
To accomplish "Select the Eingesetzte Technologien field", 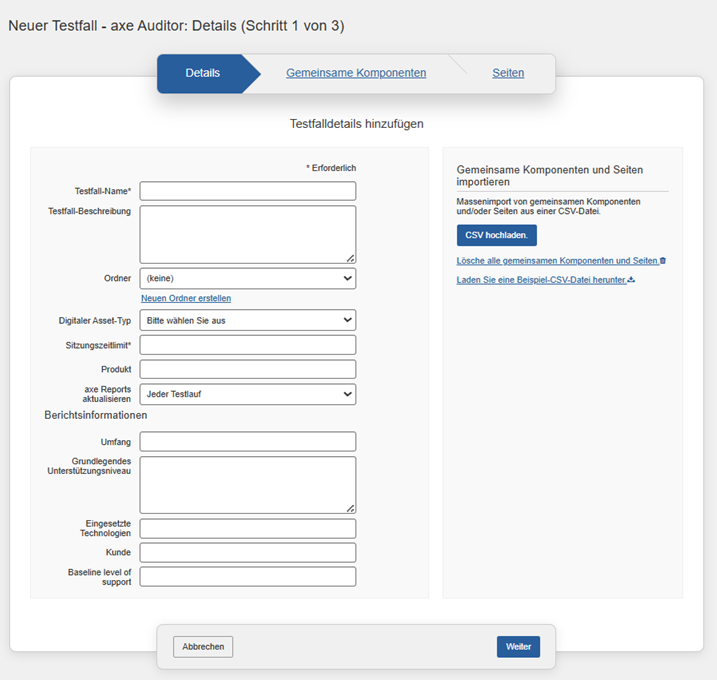I will 248,528.
